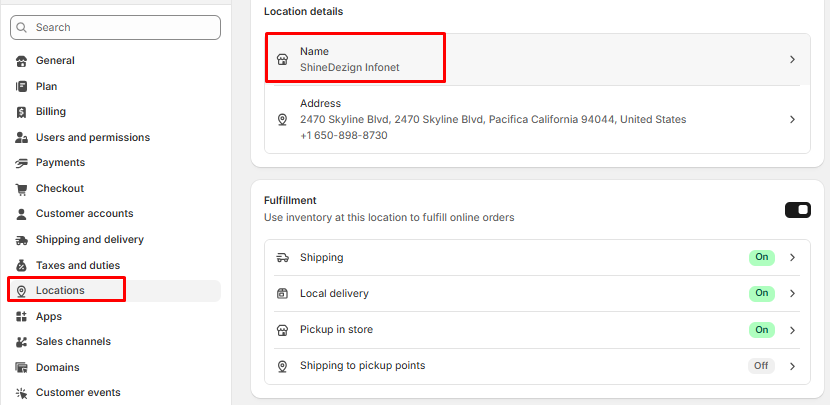Click the Domains globe icon
The width and height of the screenshot is (830, 405).
(x=21, y=367)
